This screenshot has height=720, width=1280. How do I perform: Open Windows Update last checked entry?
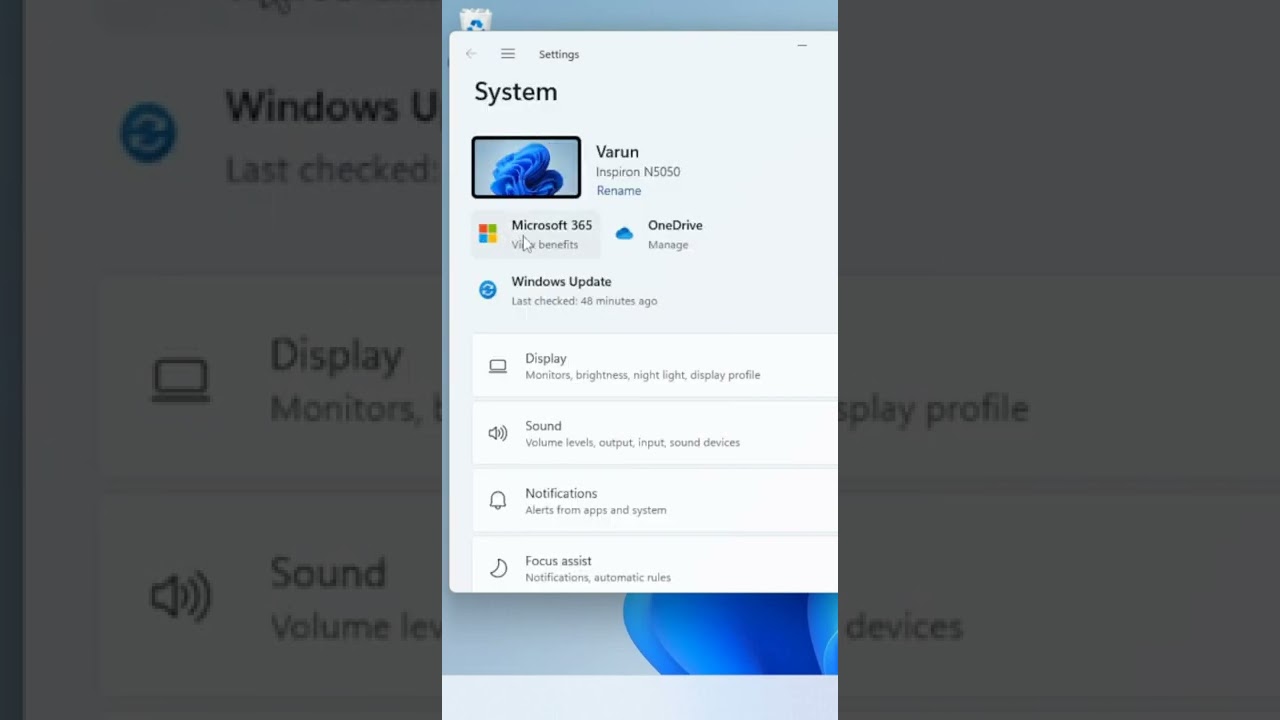(x=568, y=290)
